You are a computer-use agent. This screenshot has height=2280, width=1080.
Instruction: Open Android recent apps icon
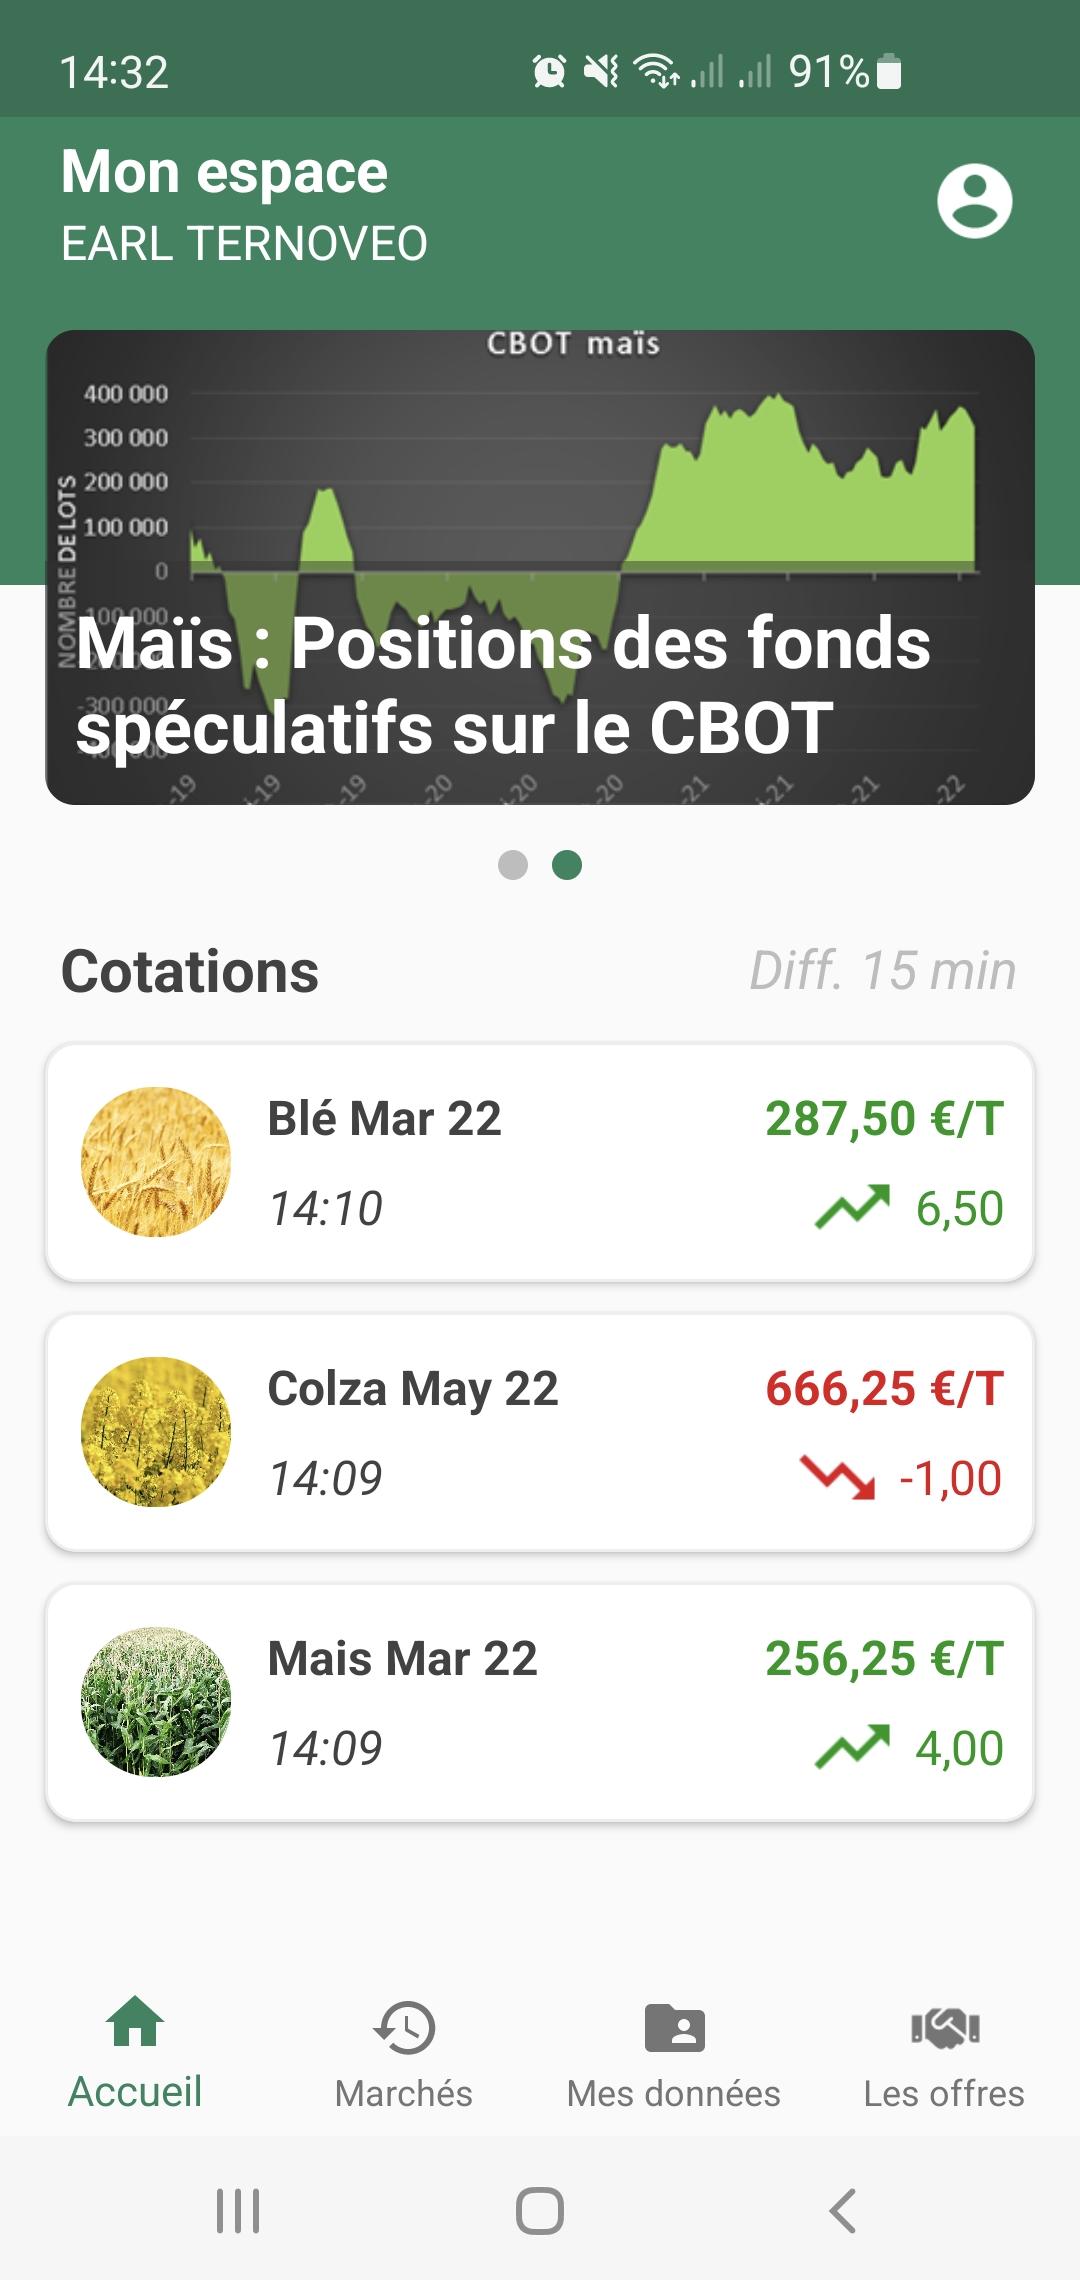[238, 2210]
